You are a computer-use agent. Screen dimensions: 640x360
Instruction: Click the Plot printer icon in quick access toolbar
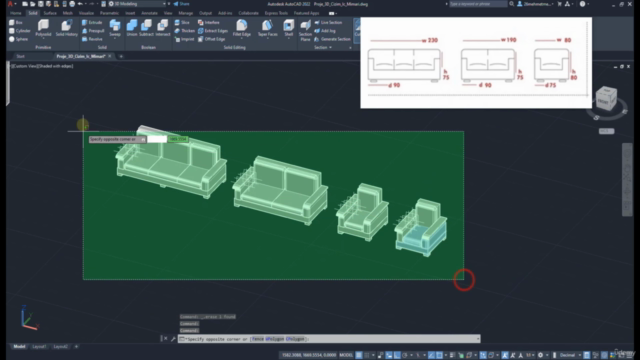72,4
